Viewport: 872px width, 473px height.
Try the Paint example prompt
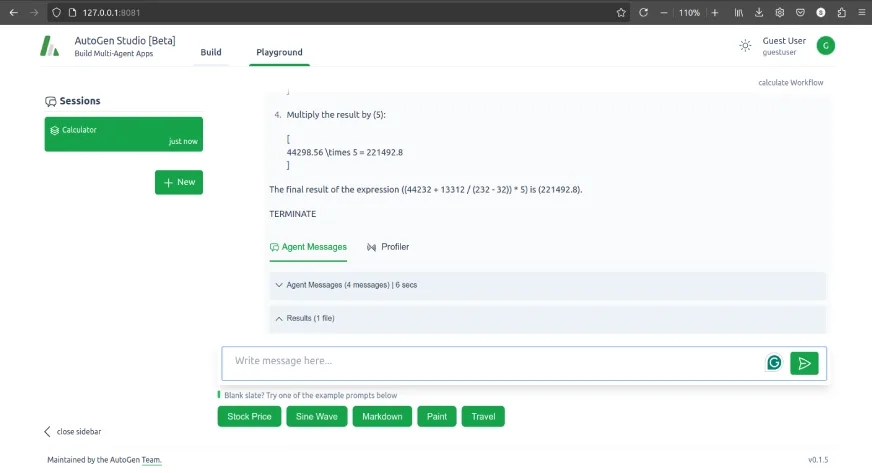[437, 416]
